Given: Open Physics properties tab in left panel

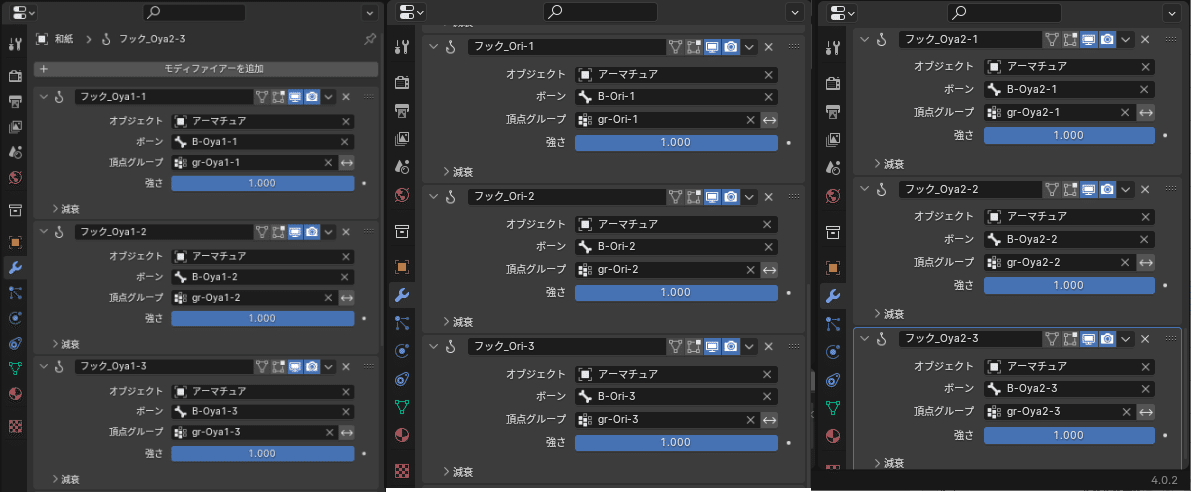Looking at the screenshot, I should (x=15, y=318).
